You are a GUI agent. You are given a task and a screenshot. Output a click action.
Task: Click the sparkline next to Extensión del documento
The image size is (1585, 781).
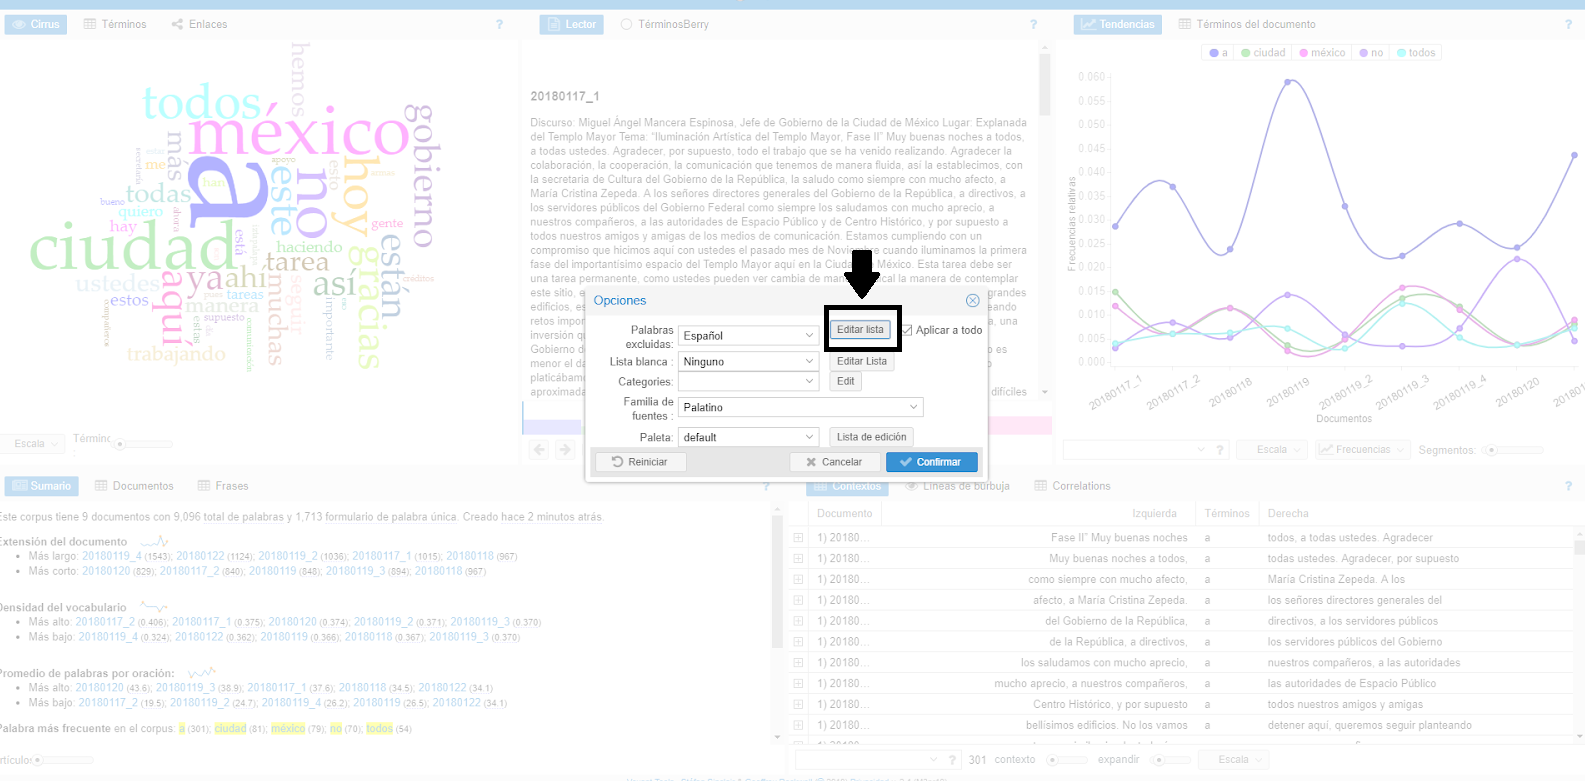154,541
